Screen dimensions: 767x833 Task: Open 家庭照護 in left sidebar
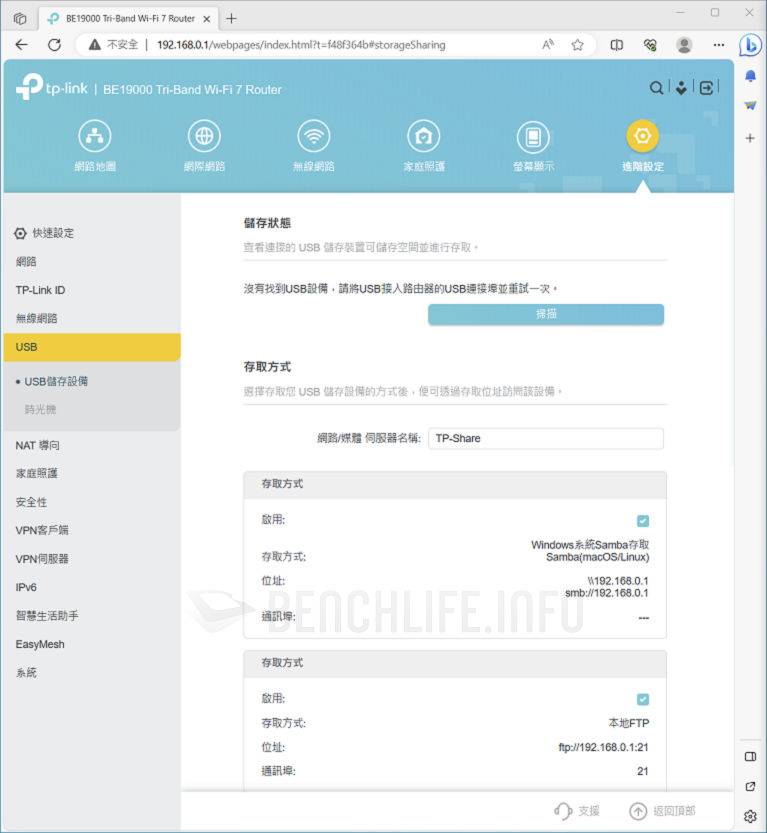point(36,473)
